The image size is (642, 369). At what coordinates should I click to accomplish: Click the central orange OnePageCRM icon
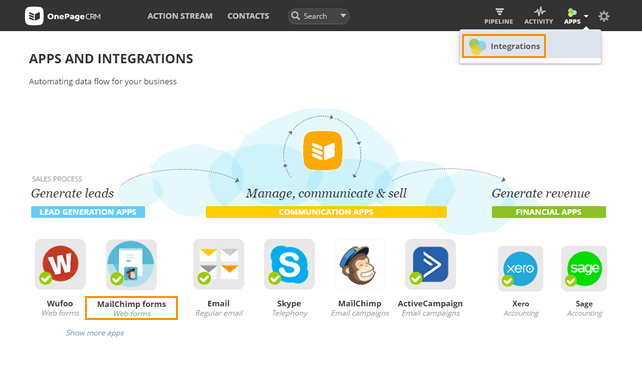323,150
